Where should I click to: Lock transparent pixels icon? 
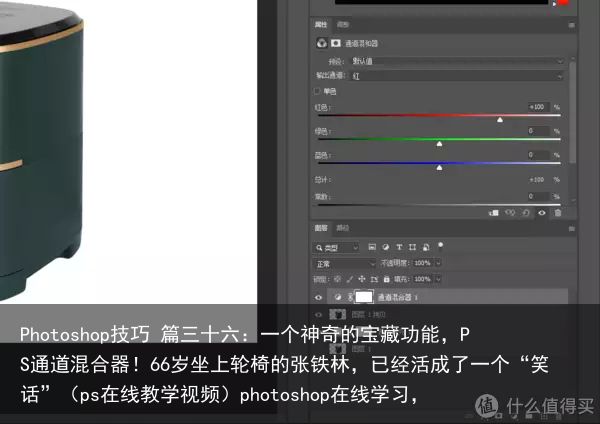pos(337,279)
